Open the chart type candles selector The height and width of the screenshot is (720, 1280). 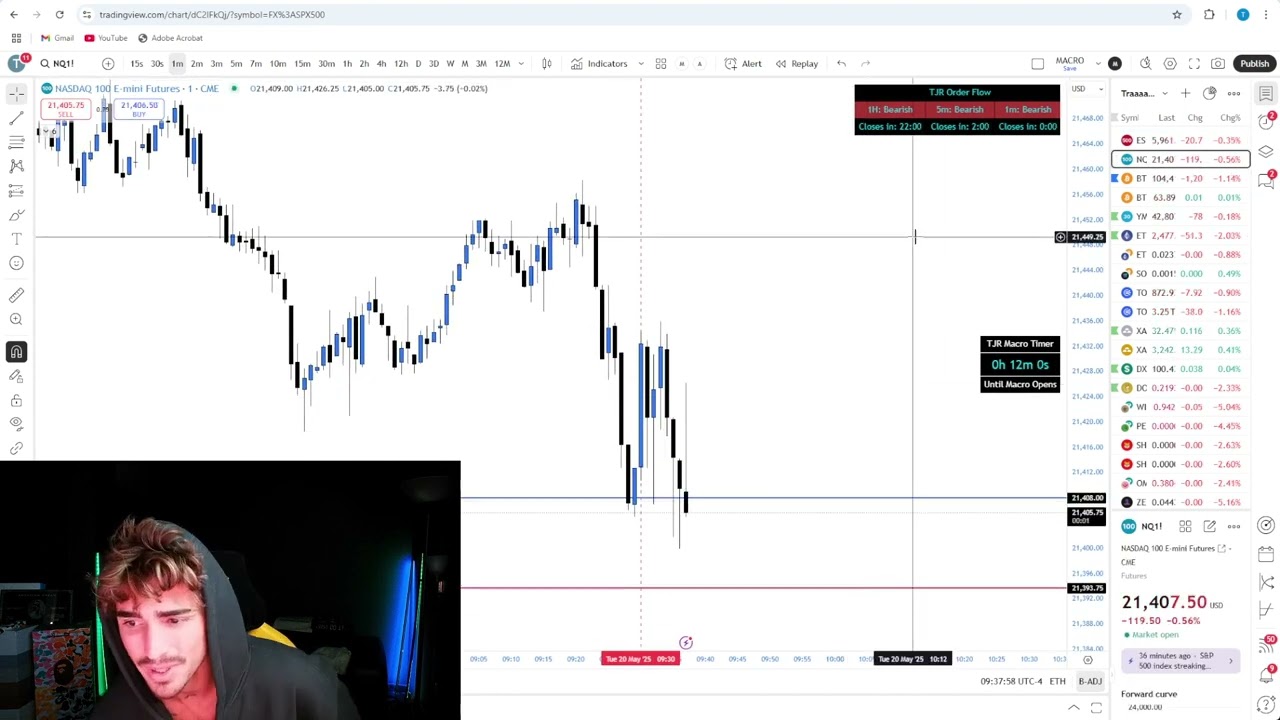546,64
